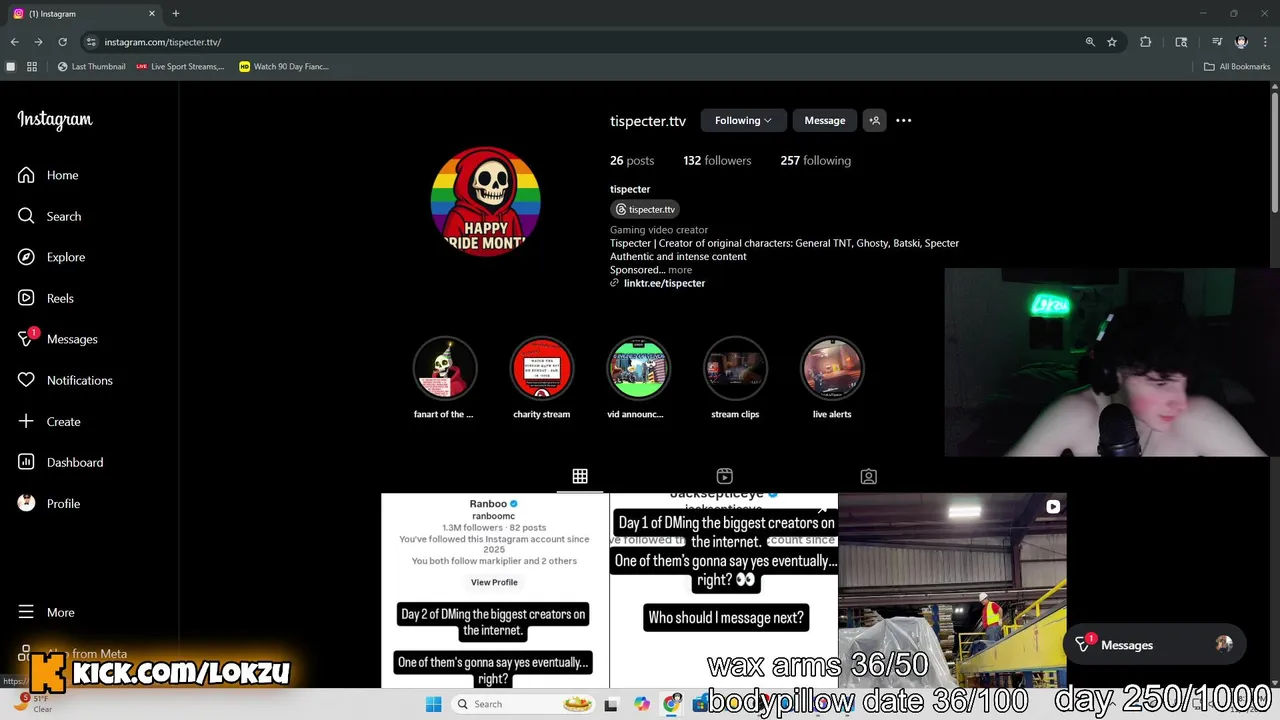This screenshot has height=720, width=1280.
Task: Switch to the Tagged posts tab
Action: click(869, 476)
